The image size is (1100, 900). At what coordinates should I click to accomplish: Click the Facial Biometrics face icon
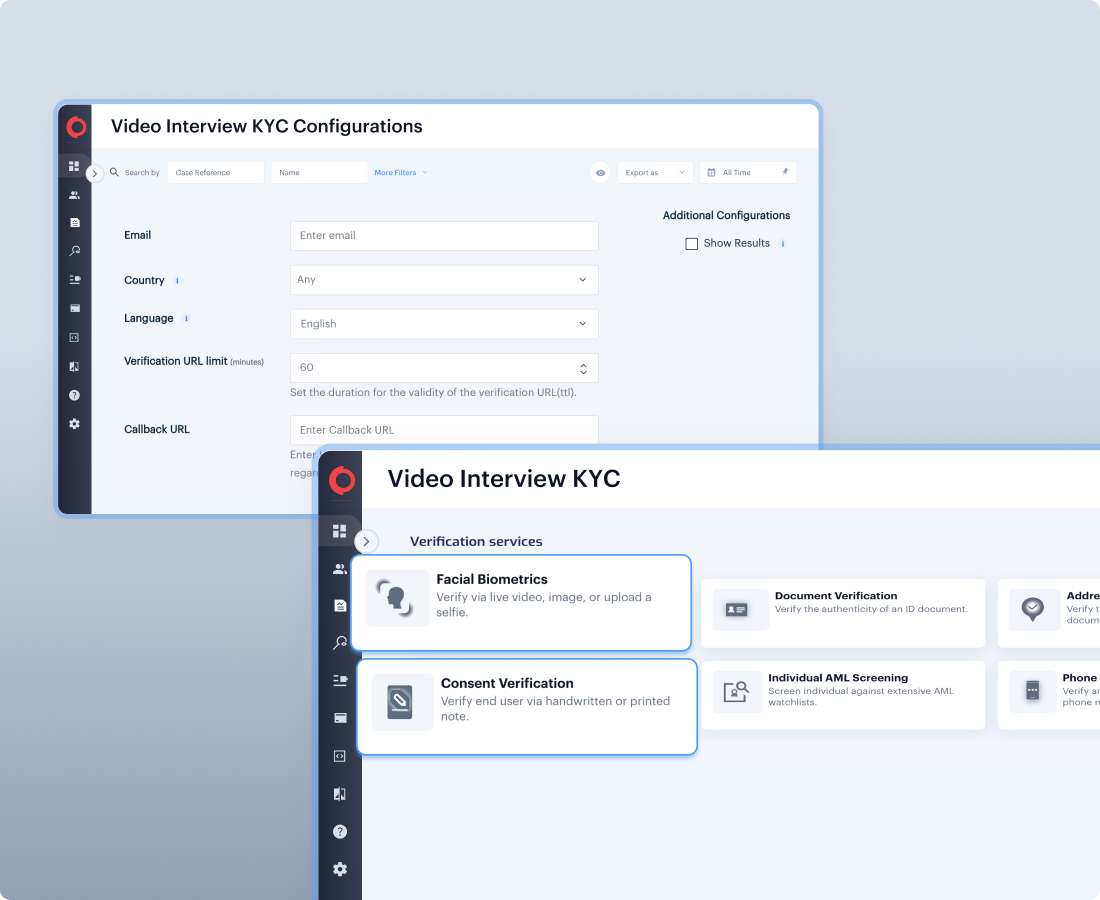pos(397,598)
